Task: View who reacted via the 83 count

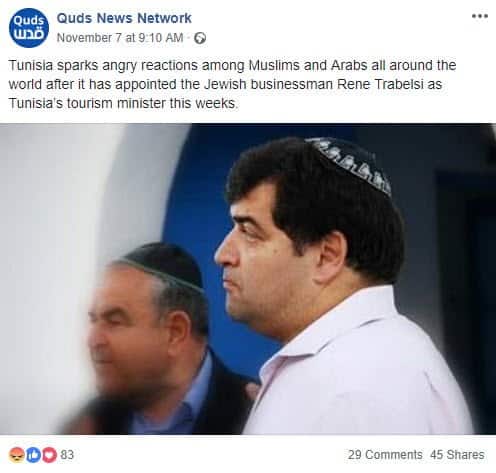Action: [67, 455]
